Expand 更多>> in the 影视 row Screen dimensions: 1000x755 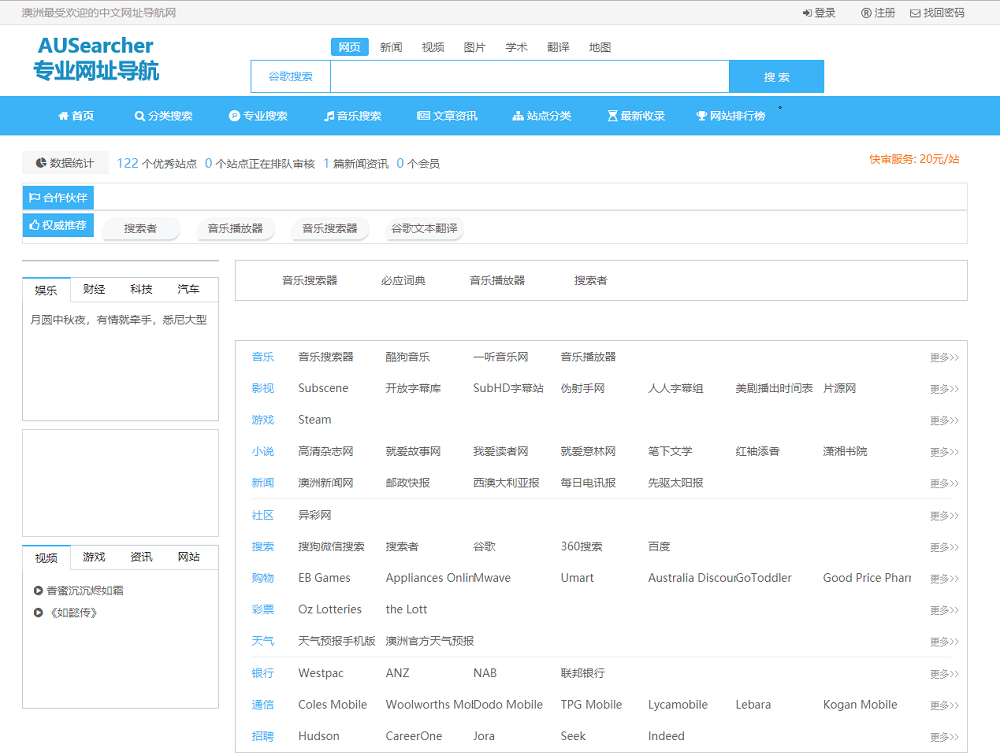944,389
